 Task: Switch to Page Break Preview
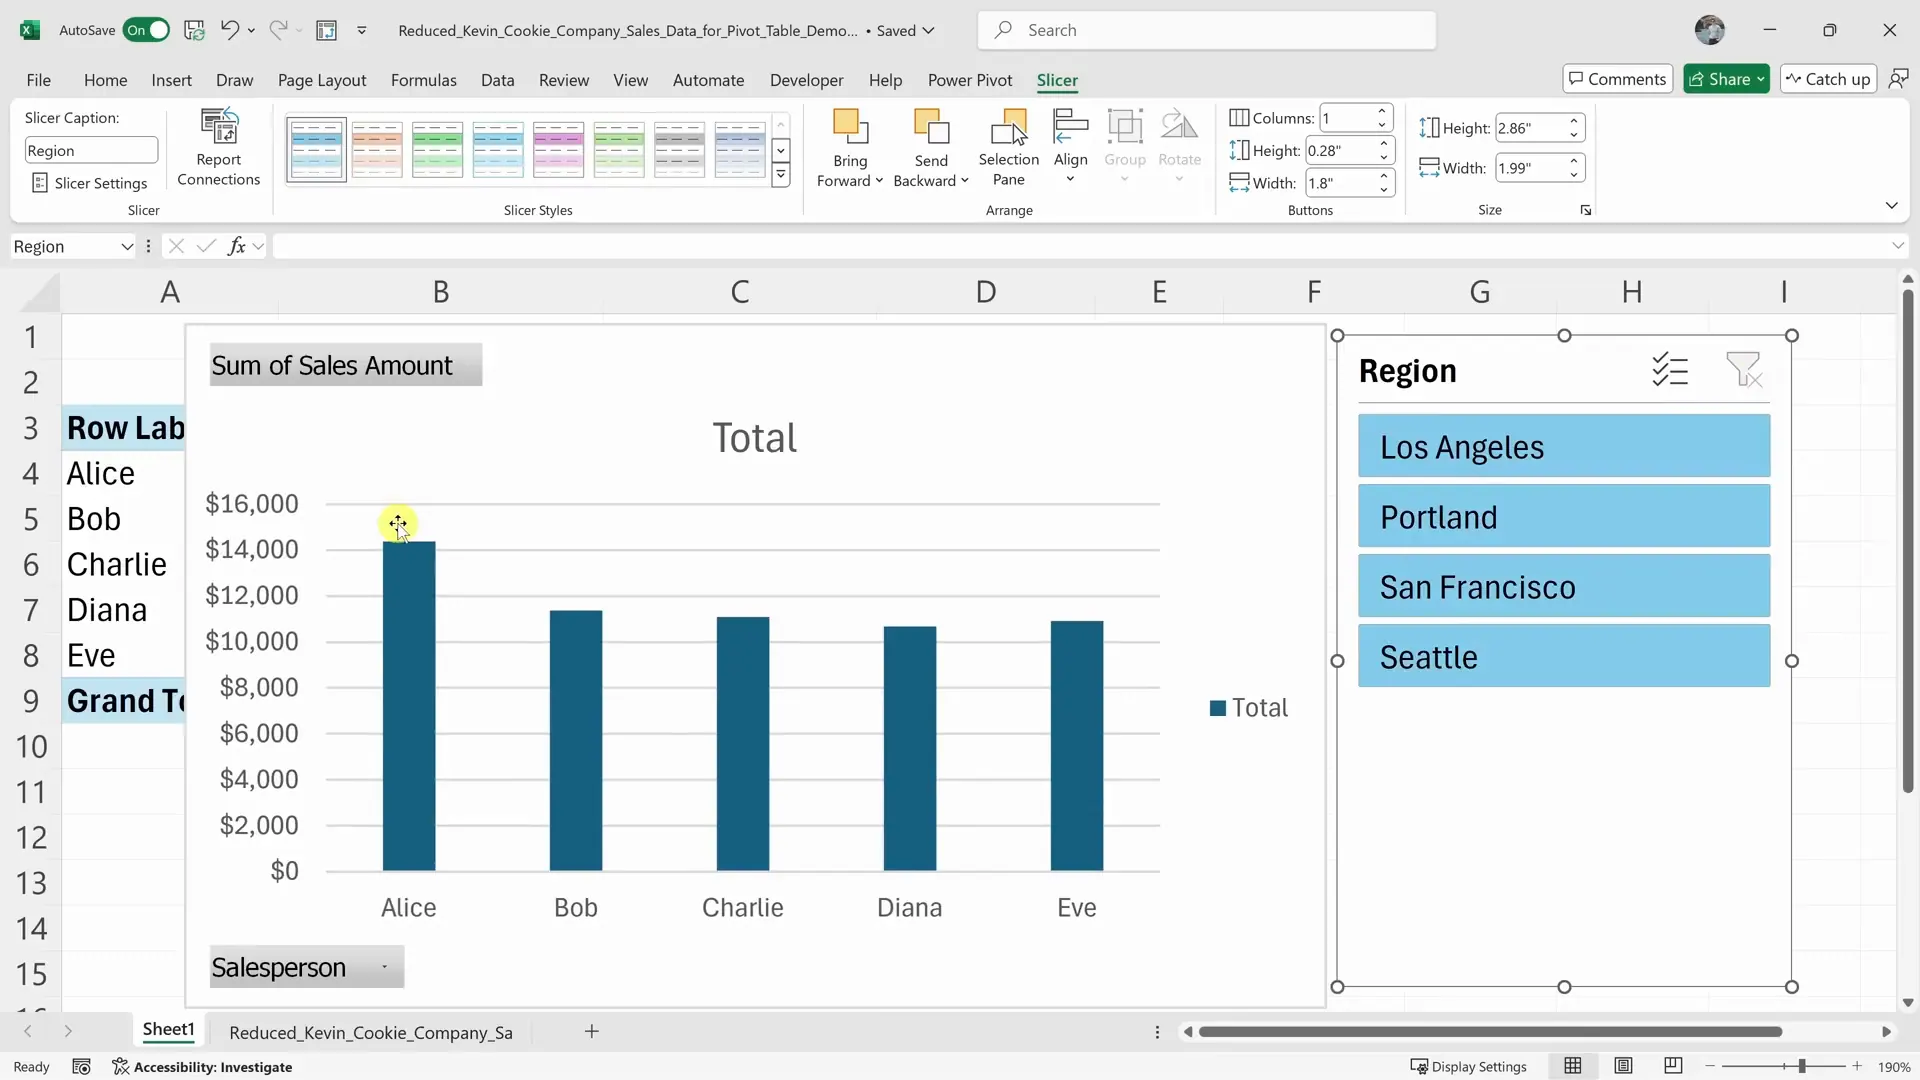1673,1066
